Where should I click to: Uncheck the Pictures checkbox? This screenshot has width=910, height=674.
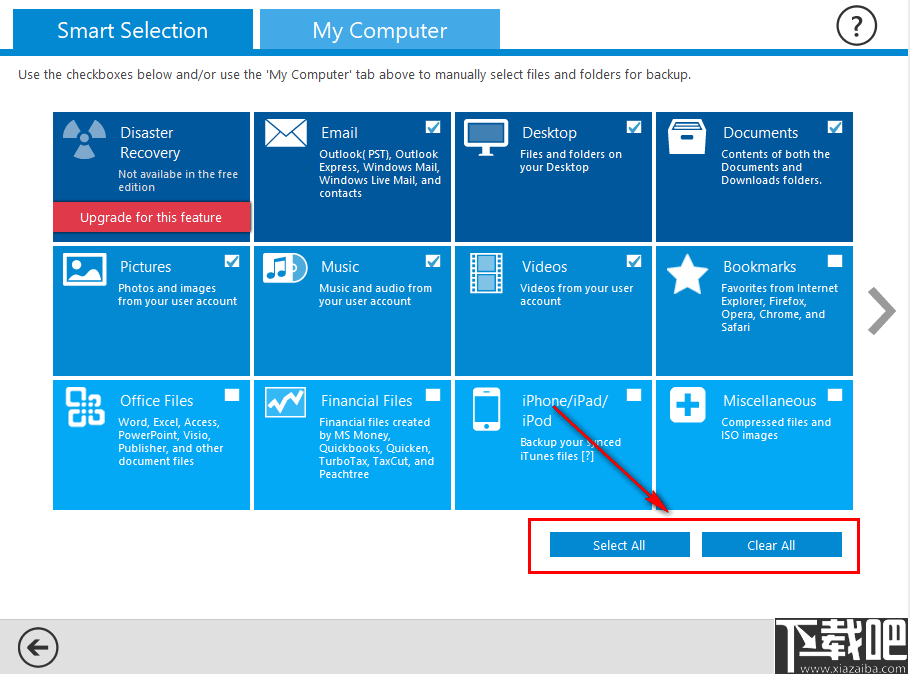232,261
